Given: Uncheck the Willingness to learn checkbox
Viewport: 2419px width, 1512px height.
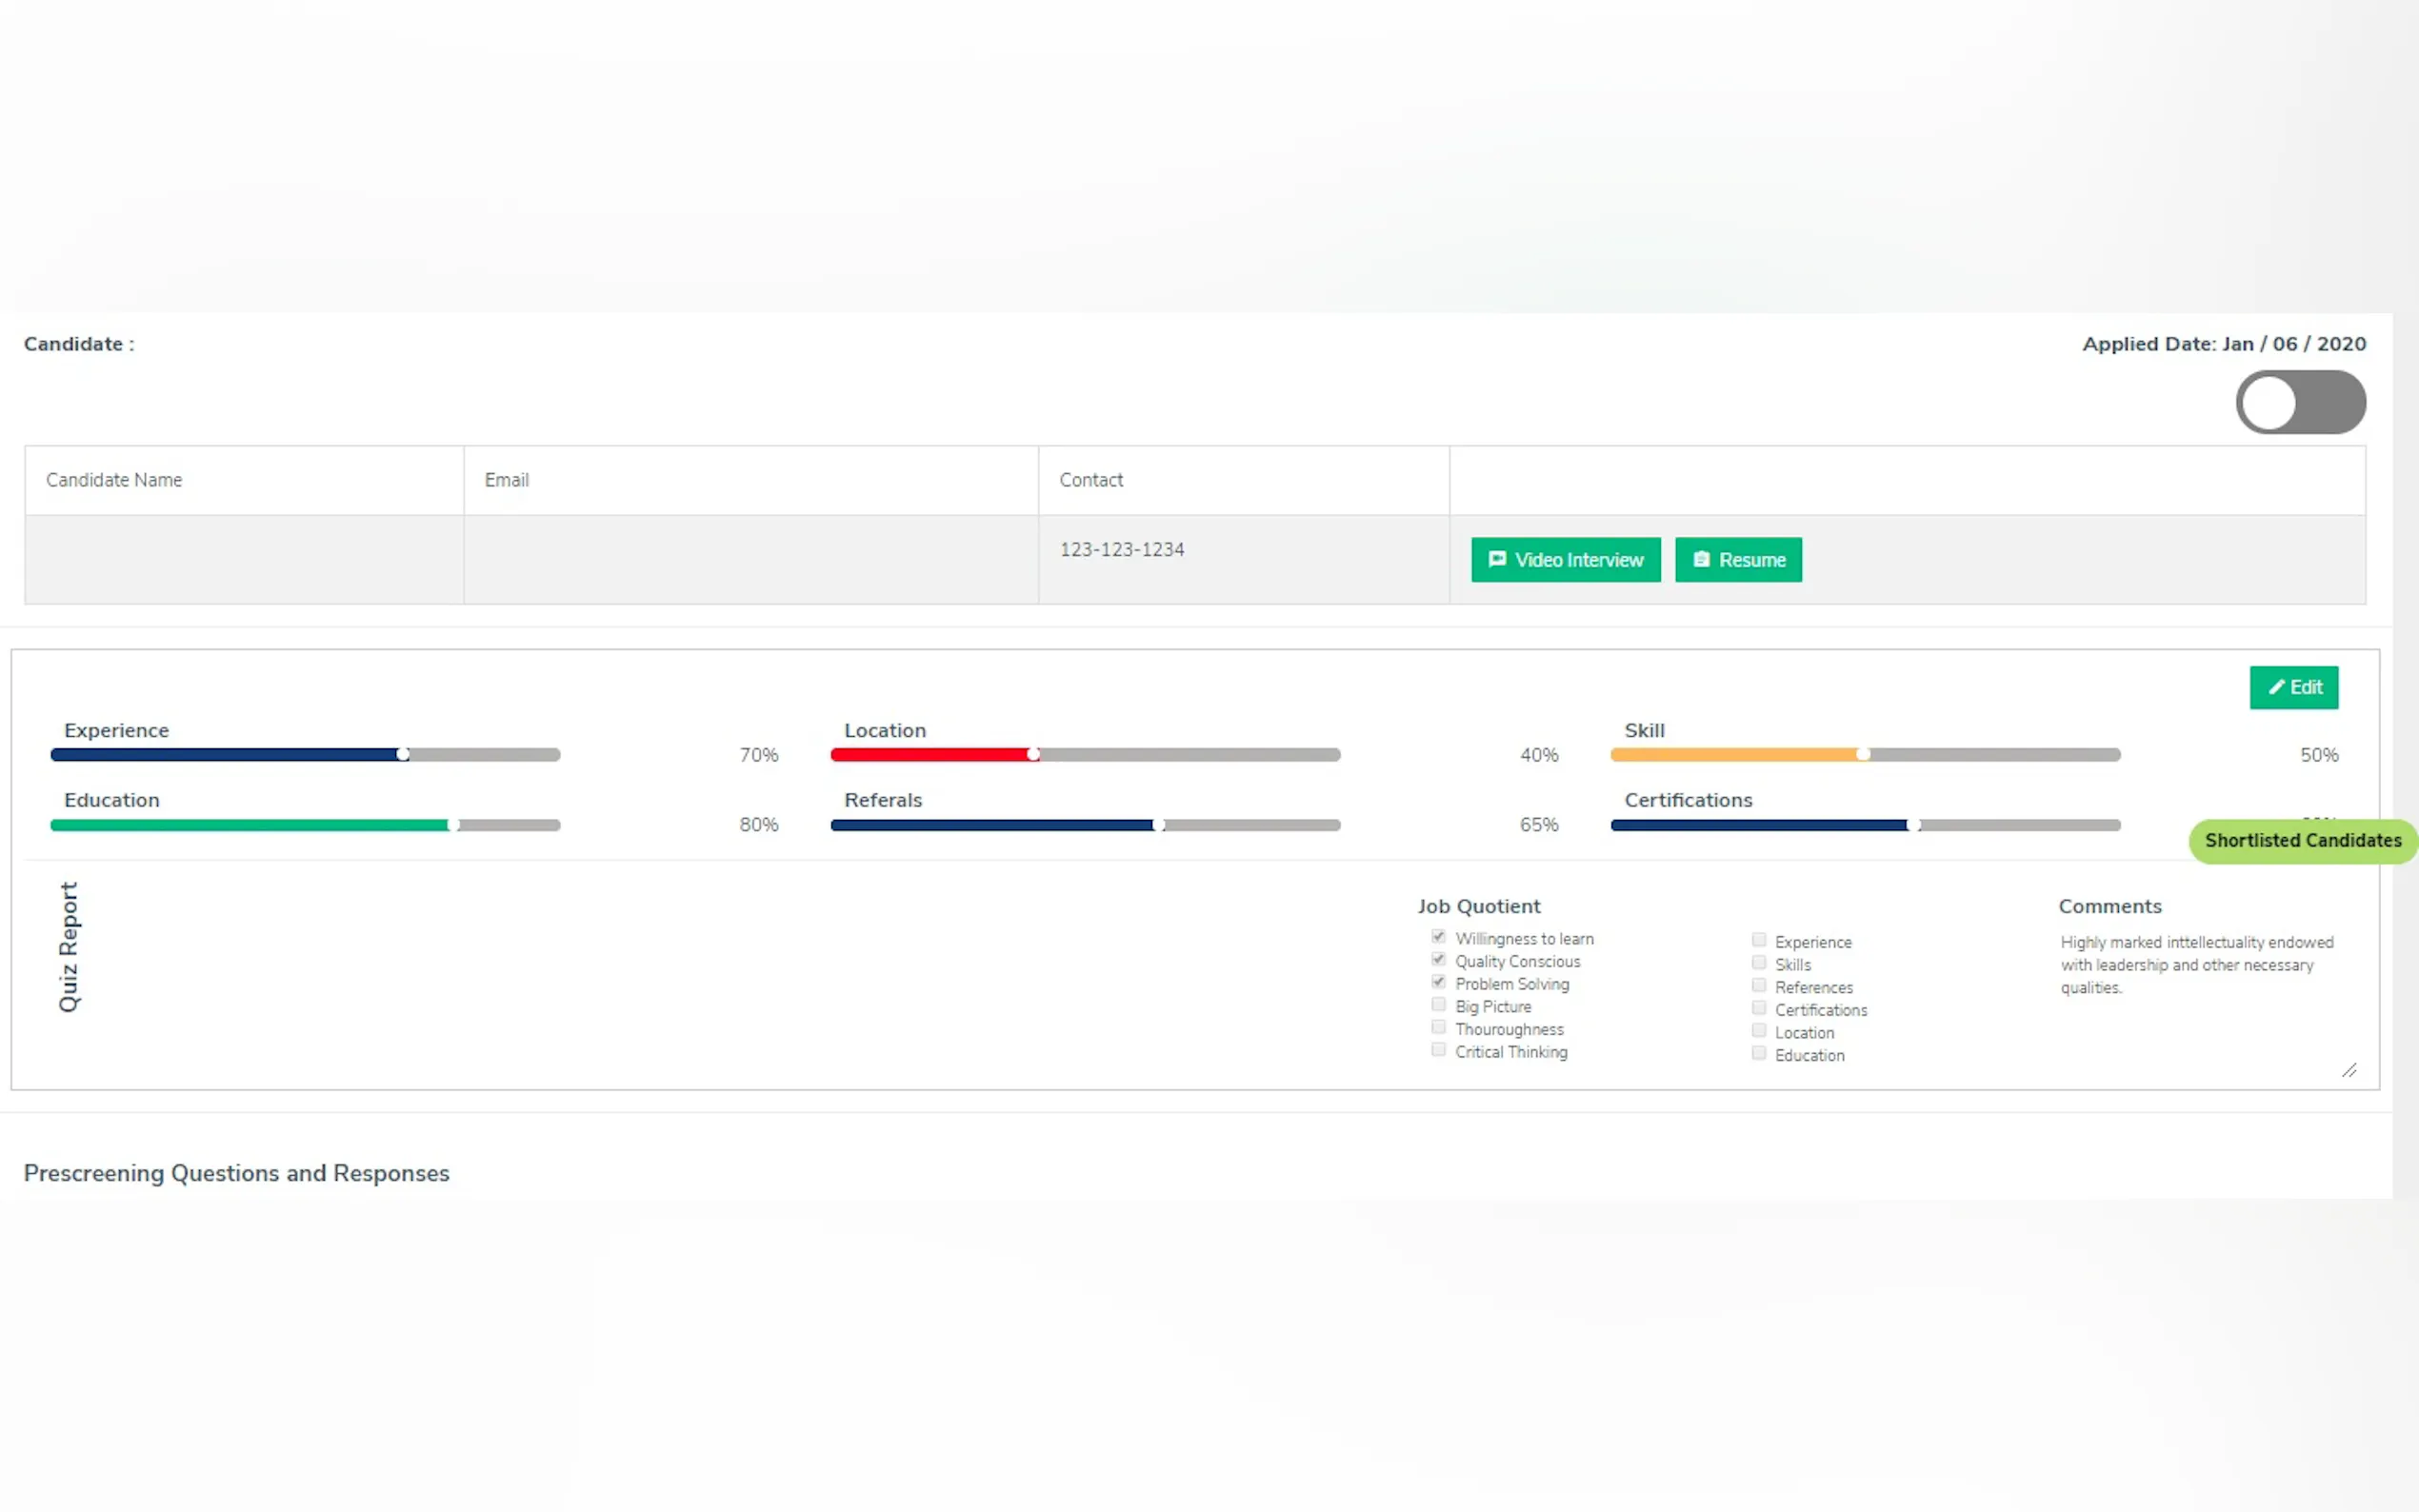Looking at the screenshot, I should coord(1438,937).
